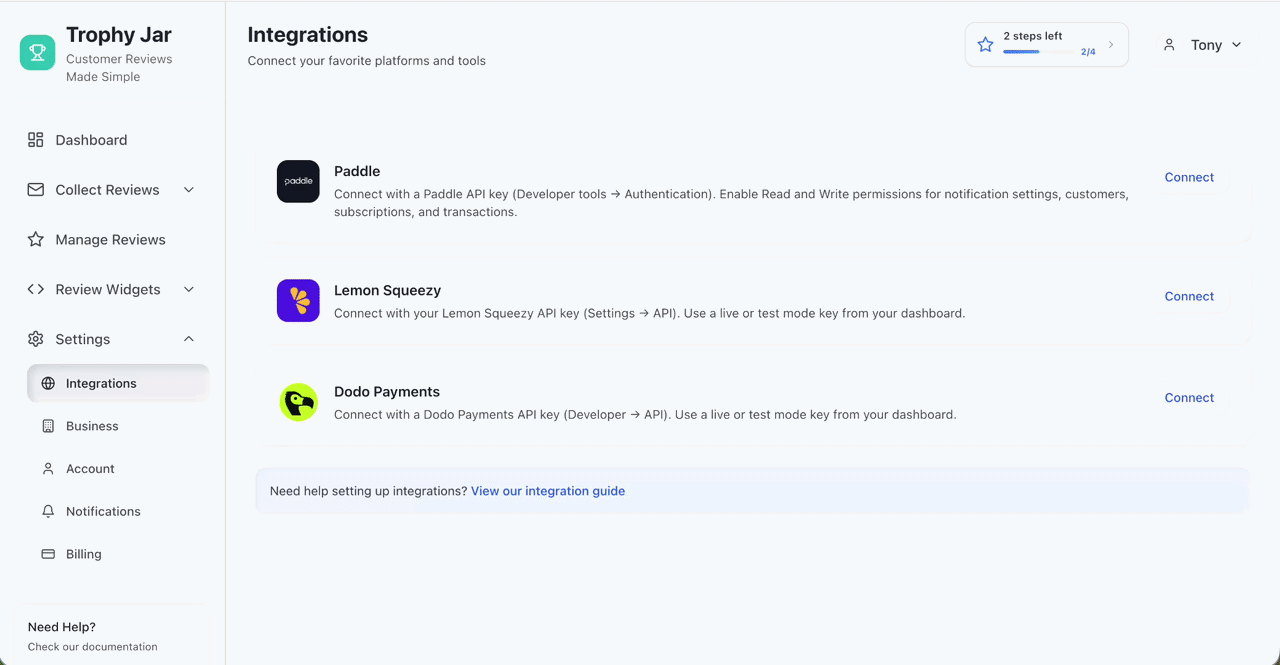Click the user icon beside Tony
This screenshot has height=665, width=1280.
point(1169,45)
